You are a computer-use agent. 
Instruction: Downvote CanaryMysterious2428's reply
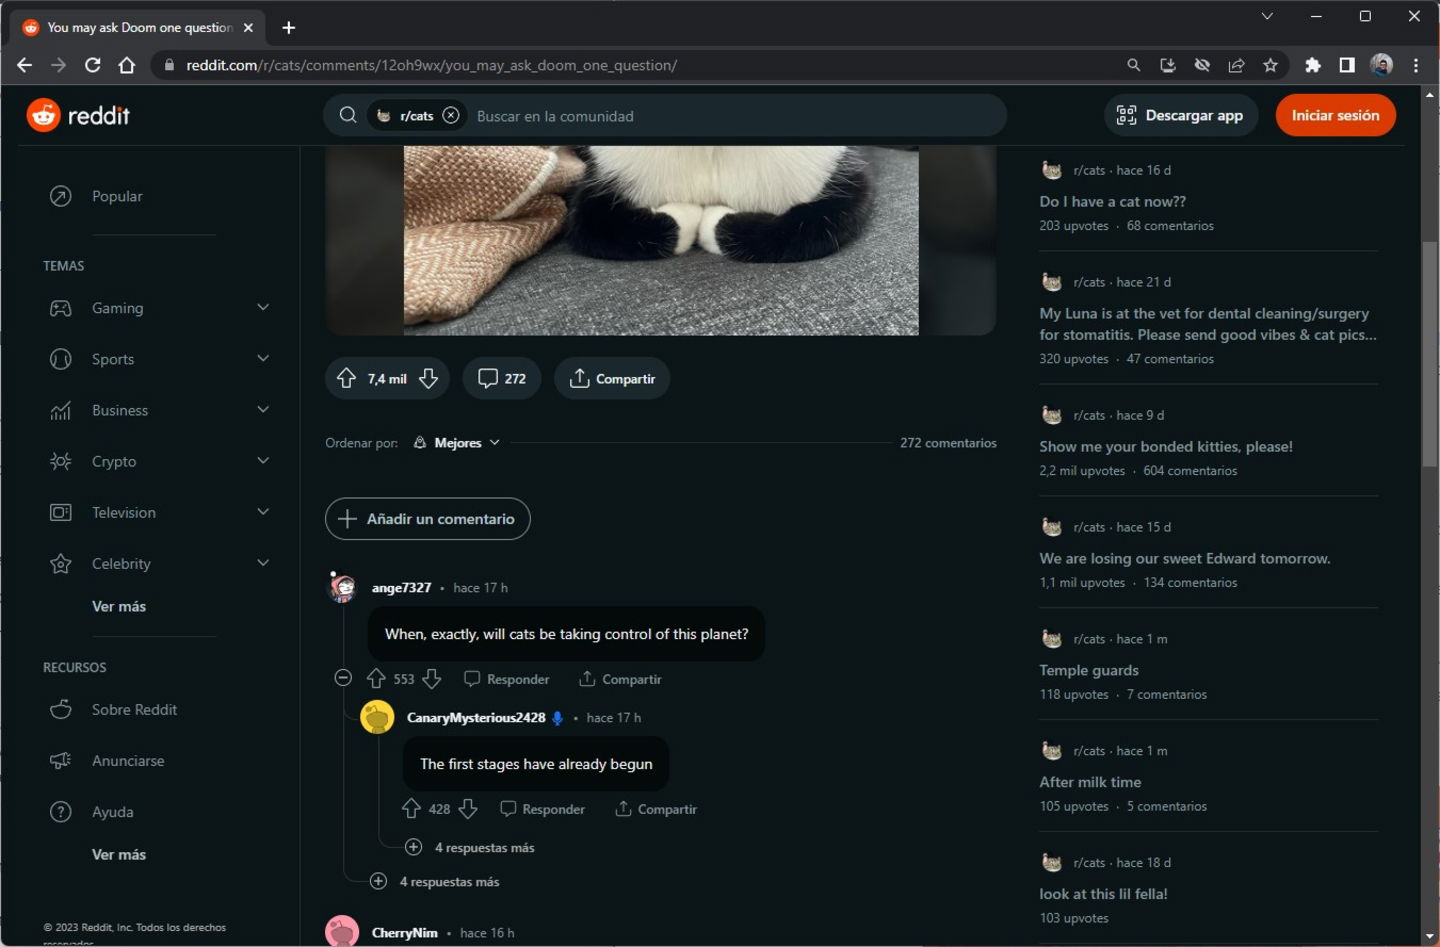point(468,809)
